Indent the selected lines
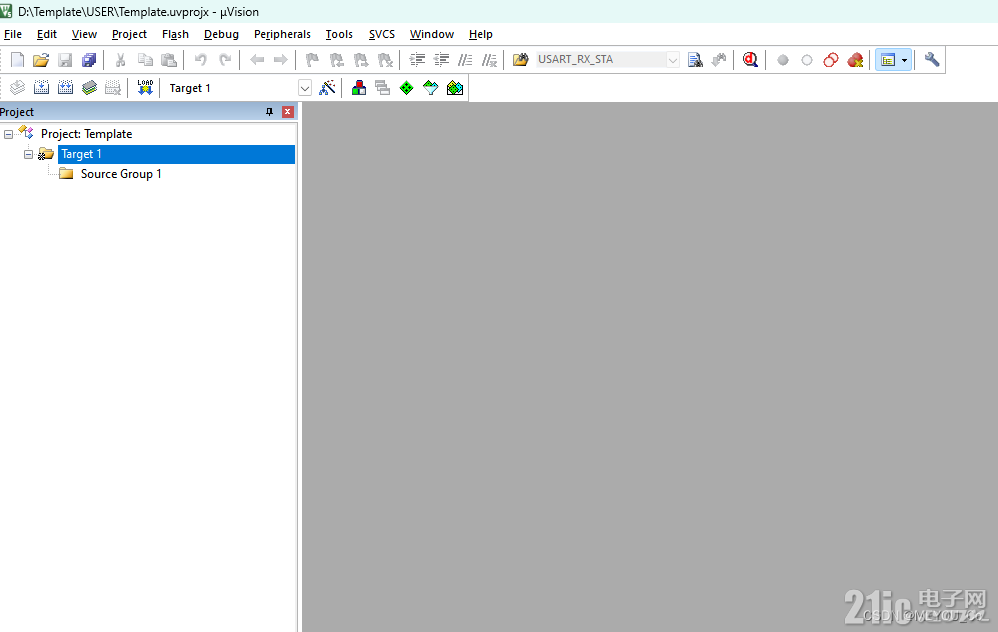Viewport: 998px width, 632px height. point(417,60)
